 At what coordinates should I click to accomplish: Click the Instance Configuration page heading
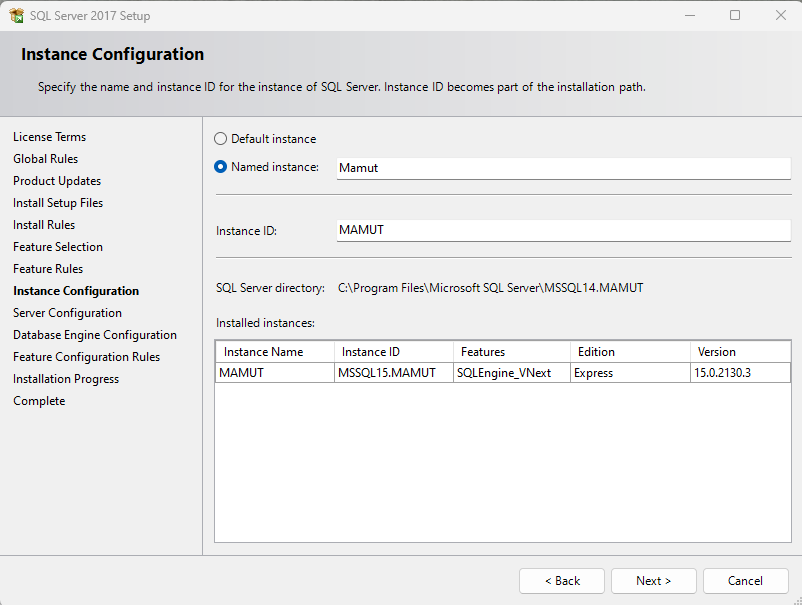click(x=113, y=54)
